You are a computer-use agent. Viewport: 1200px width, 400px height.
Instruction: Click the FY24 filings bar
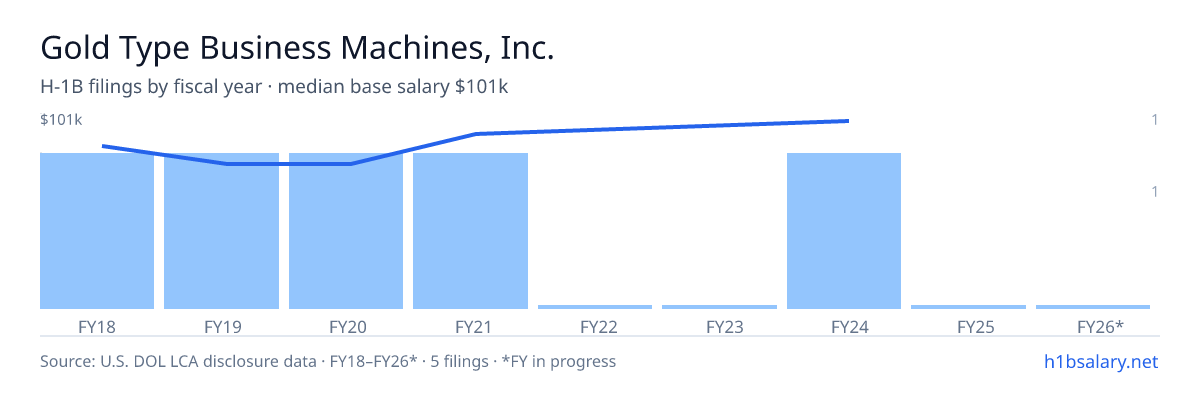click(x=844, y=231)
